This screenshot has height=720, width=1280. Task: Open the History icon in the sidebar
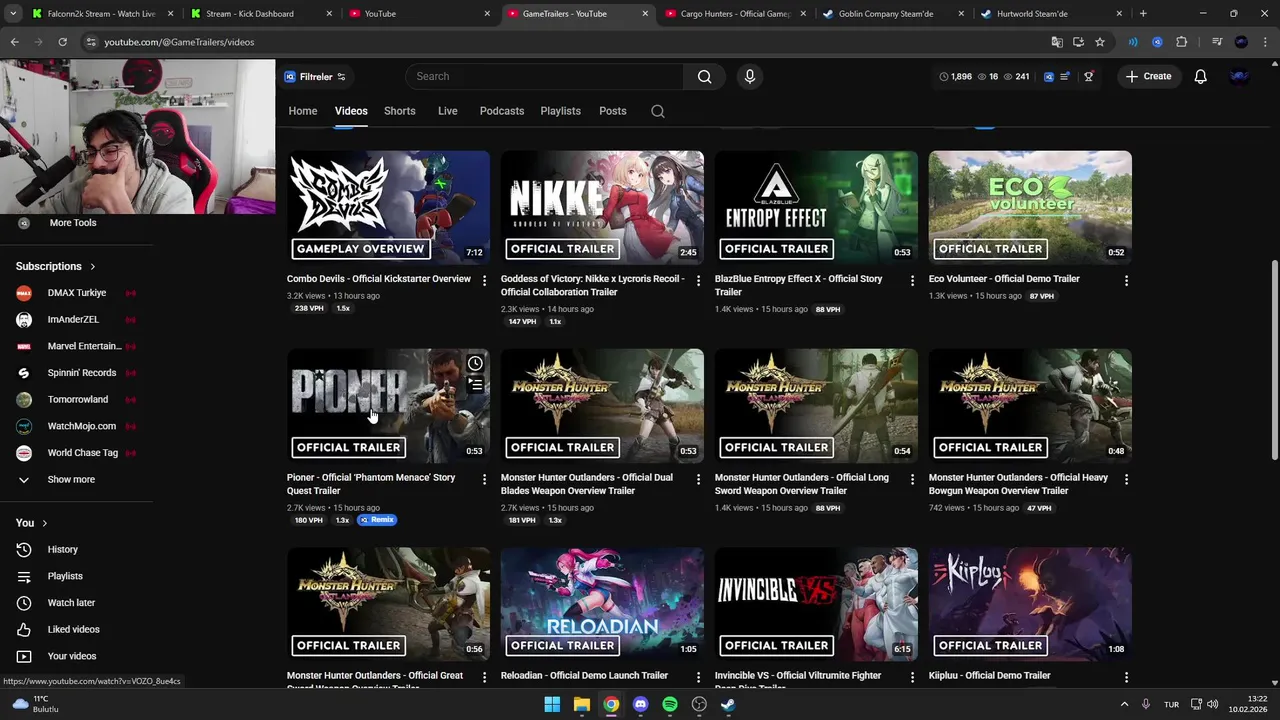(24, 549)
